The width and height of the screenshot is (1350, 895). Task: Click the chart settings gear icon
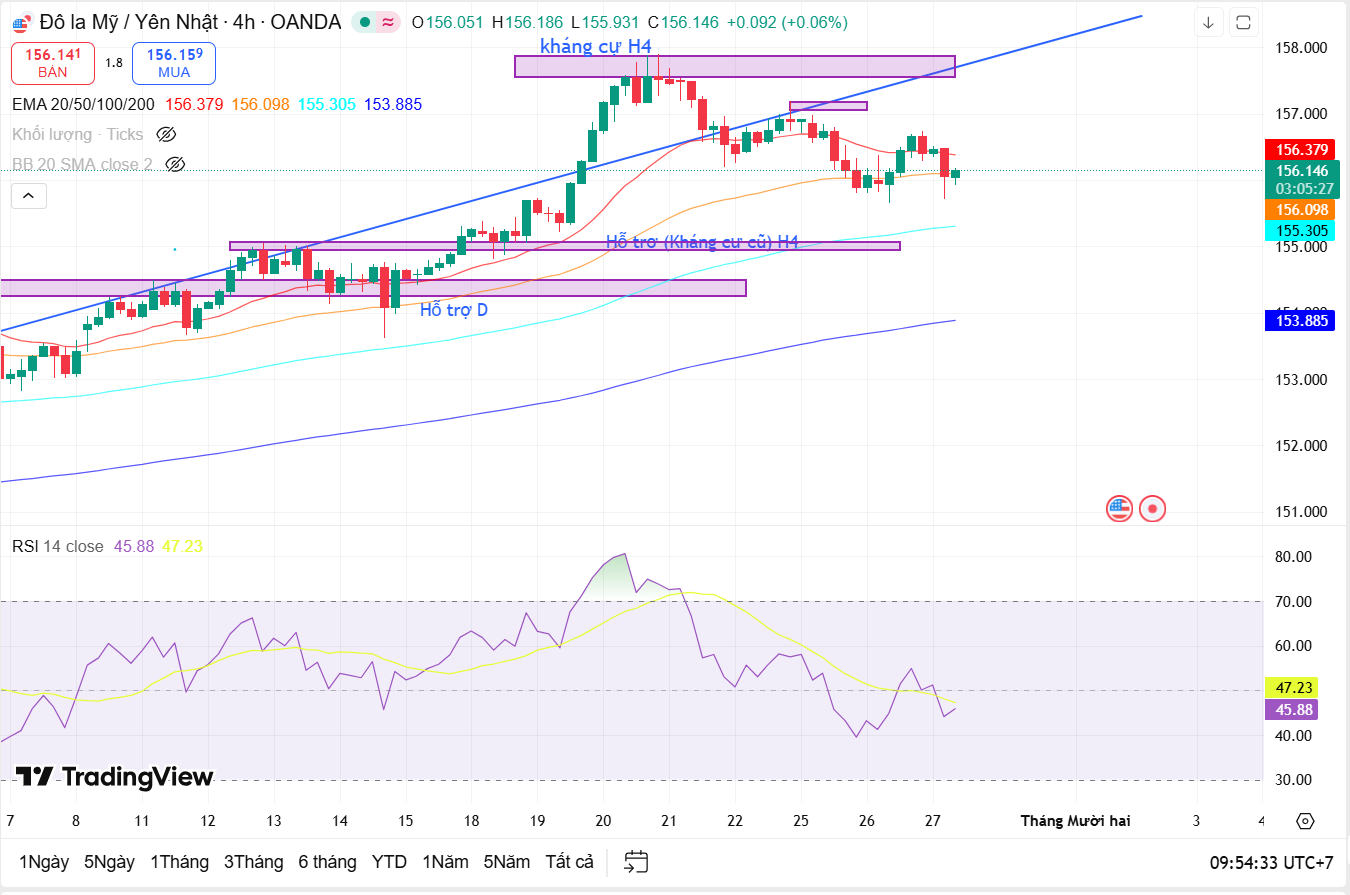click(1304, 821)
